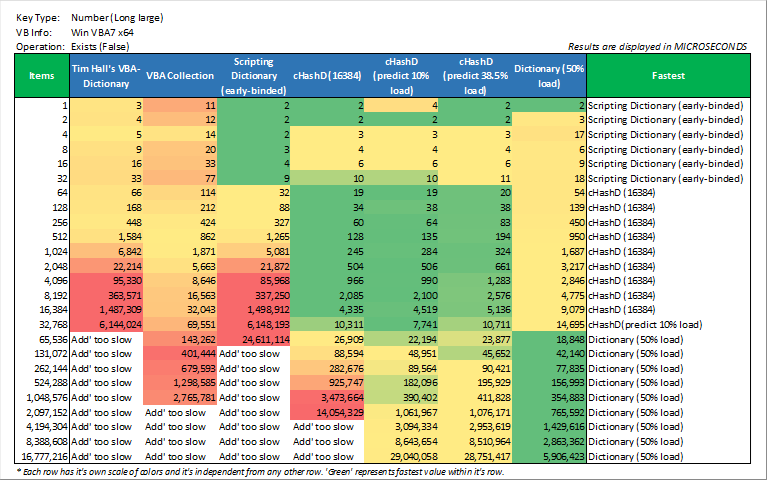767x480 pixels.
Task: Select 'cHashD (predict 38.5% load)' column header
Action: pyautogui.click(x=476, y=75)
